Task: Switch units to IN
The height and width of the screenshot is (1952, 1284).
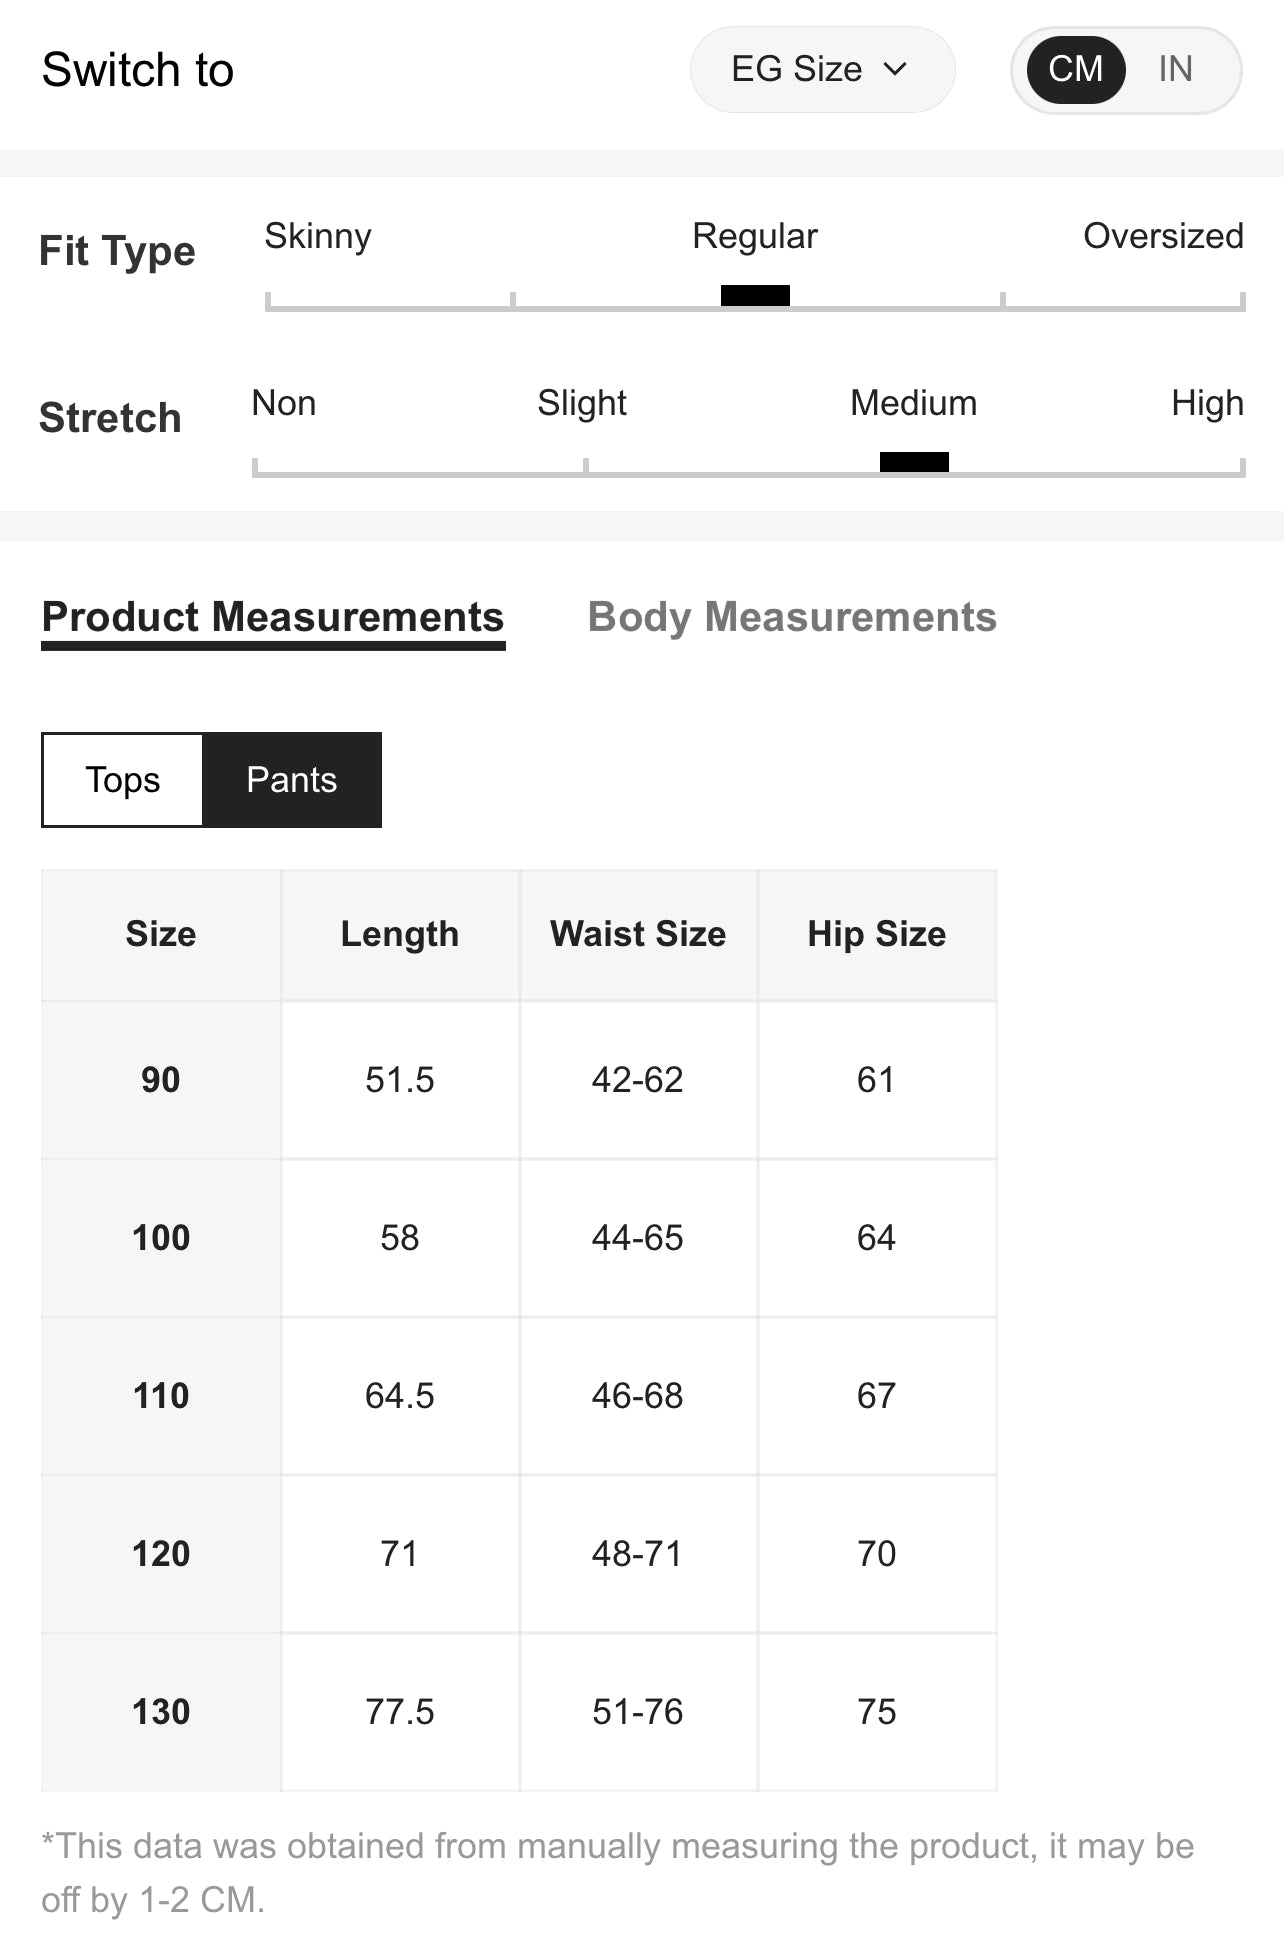Action: (x=1175, y=70)
